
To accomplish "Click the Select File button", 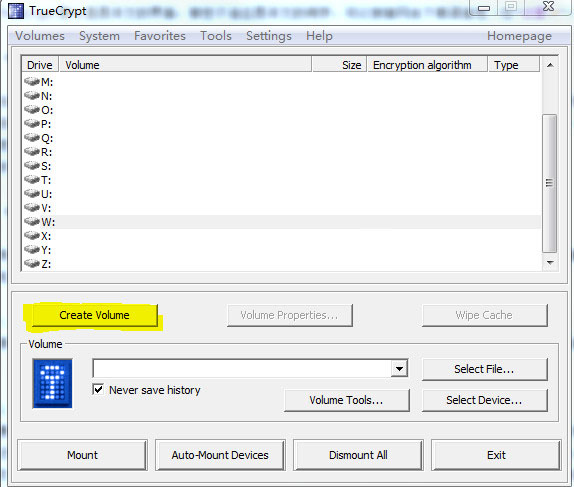I will point(484,369).
